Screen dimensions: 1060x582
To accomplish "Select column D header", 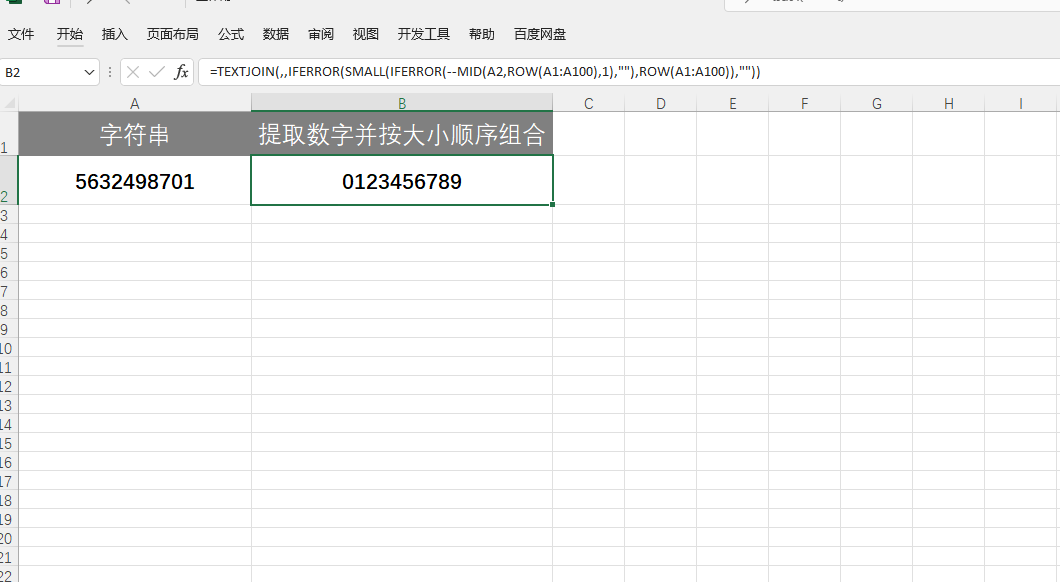I will (x=660, y=103).
